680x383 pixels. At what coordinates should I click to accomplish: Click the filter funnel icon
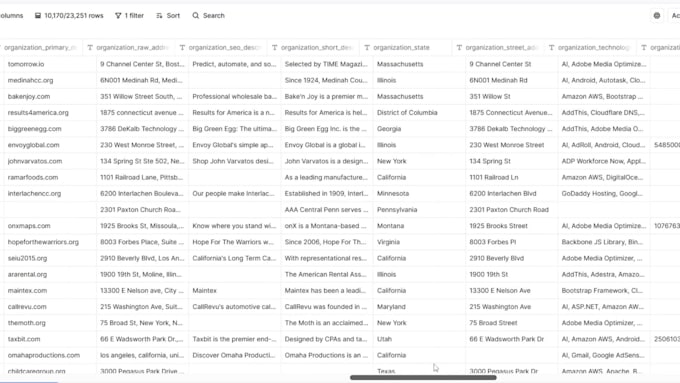pyautogui.click(x=118, y=16)
